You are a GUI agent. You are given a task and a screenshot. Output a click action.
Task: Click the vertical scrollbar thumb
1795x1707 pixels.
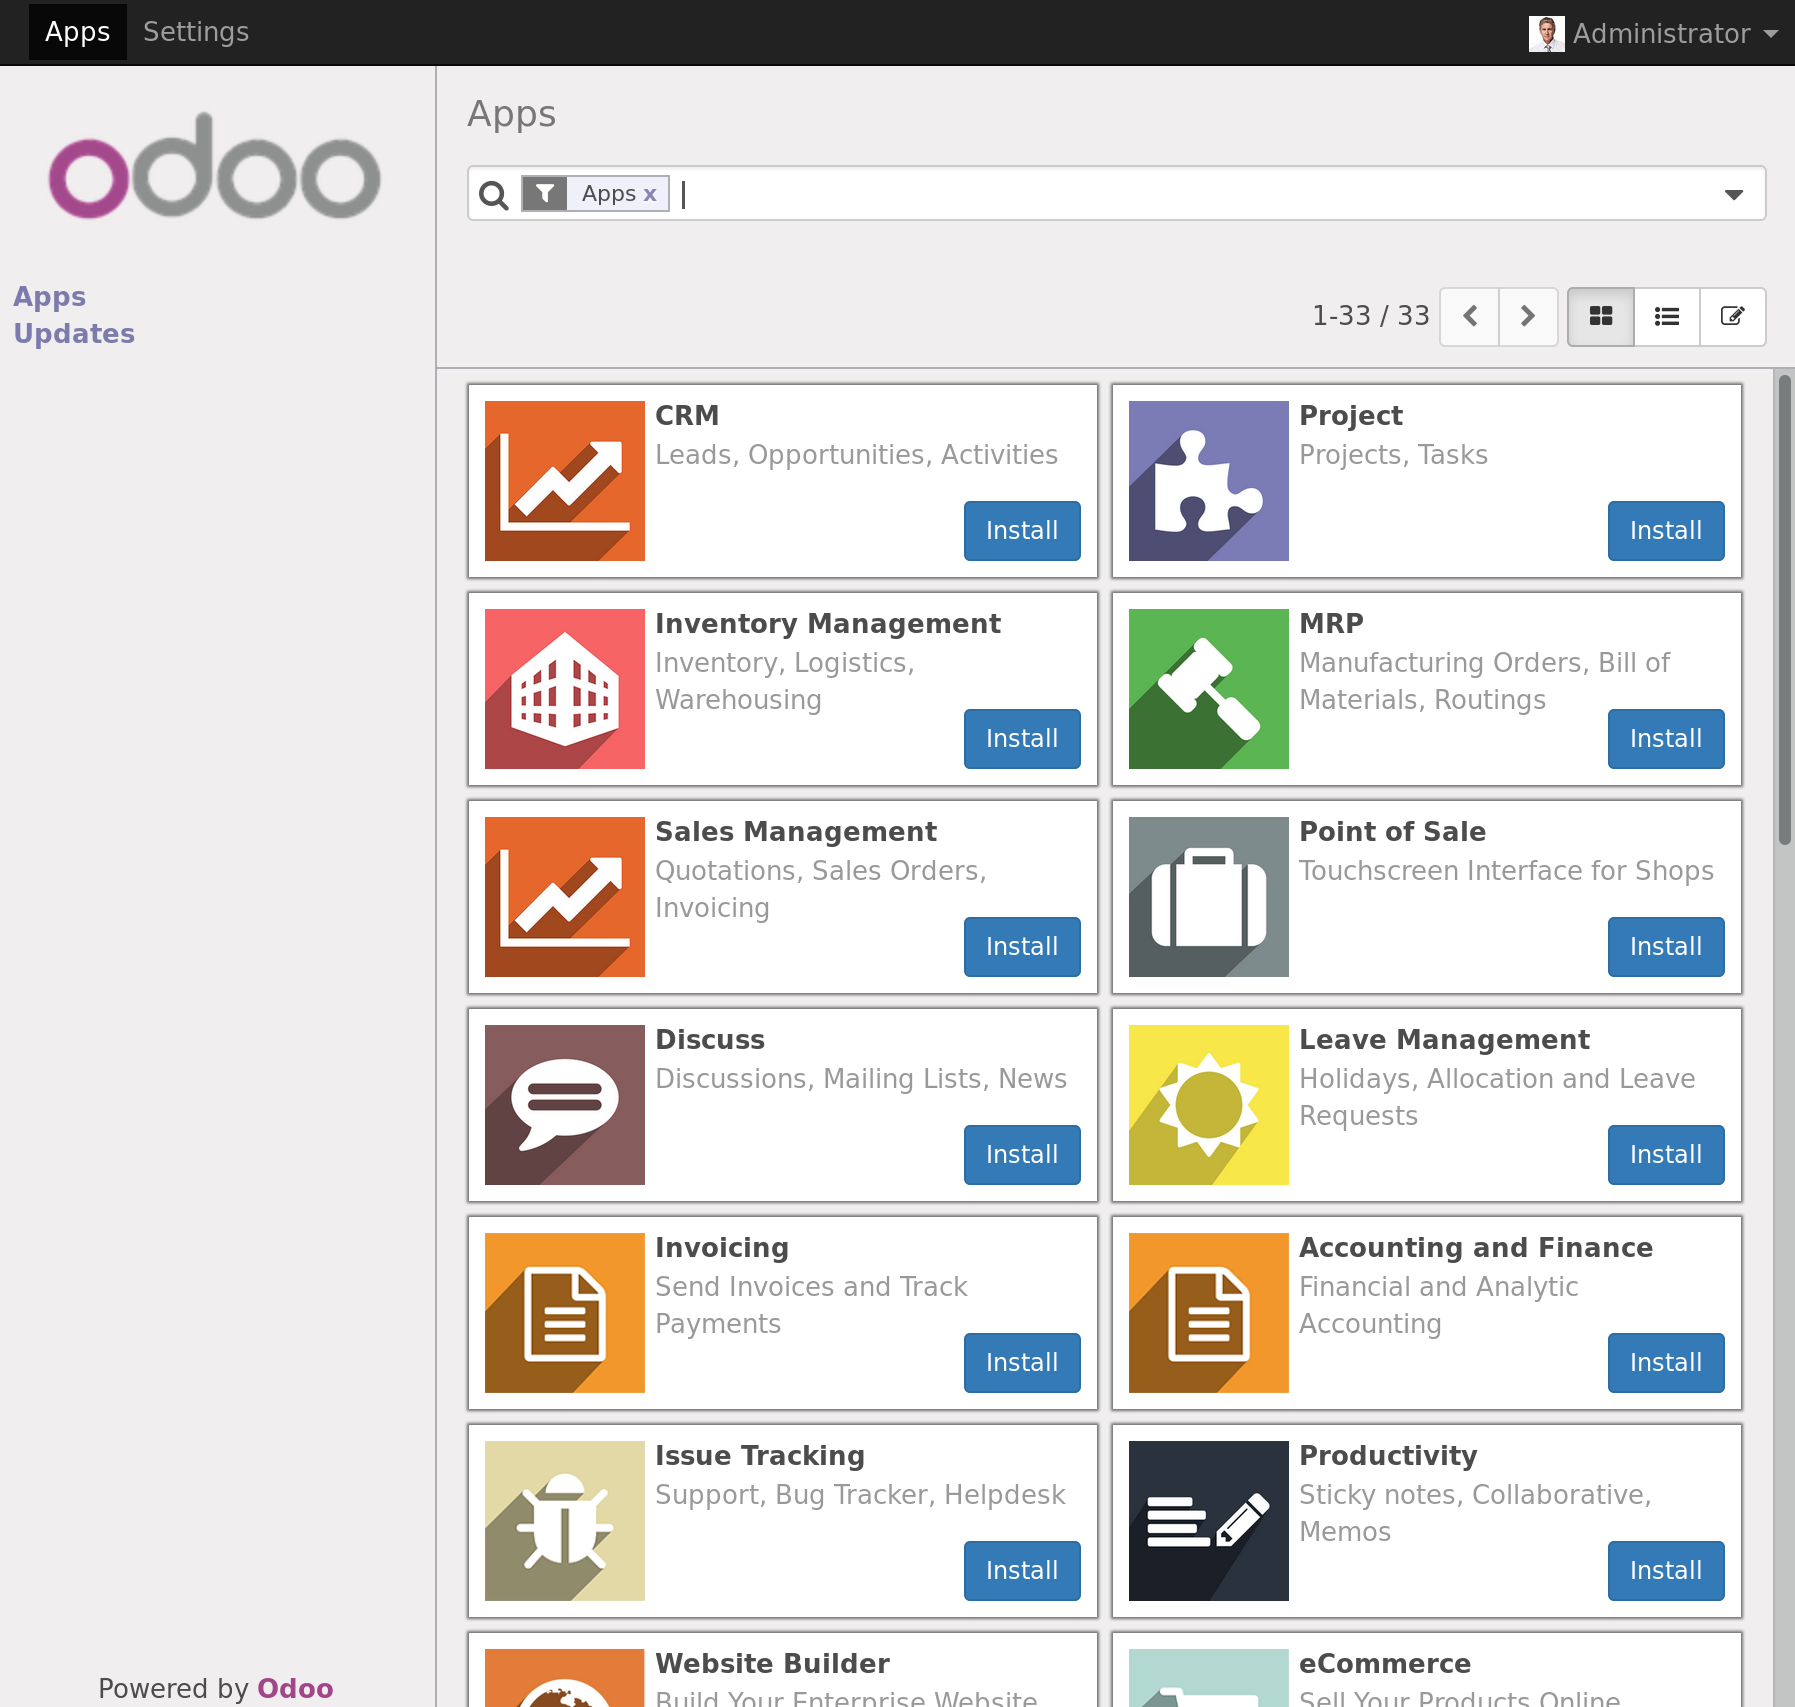pyautogui.click(x=1783, y=610)
